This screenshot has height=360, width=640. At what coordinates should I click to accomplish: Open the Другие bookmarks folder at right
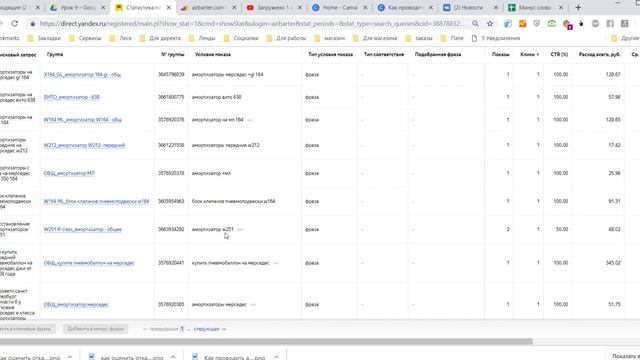point(625,38)
